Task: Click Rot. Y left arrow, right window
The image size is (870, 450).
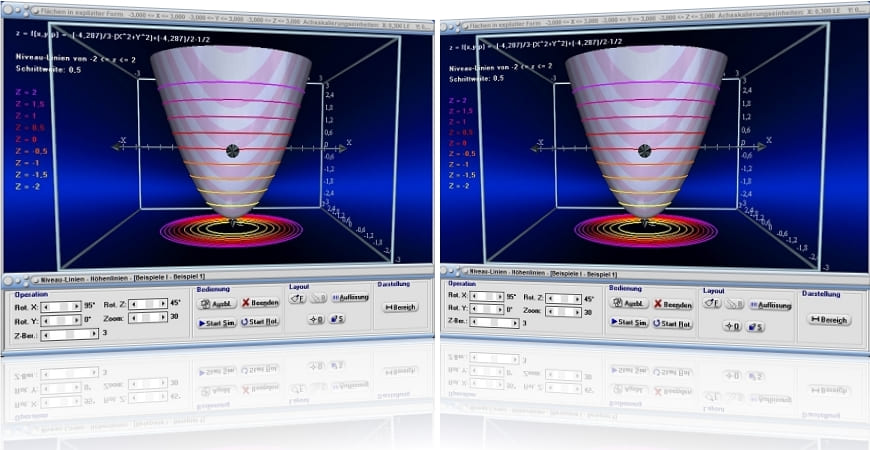Action: 473,309
